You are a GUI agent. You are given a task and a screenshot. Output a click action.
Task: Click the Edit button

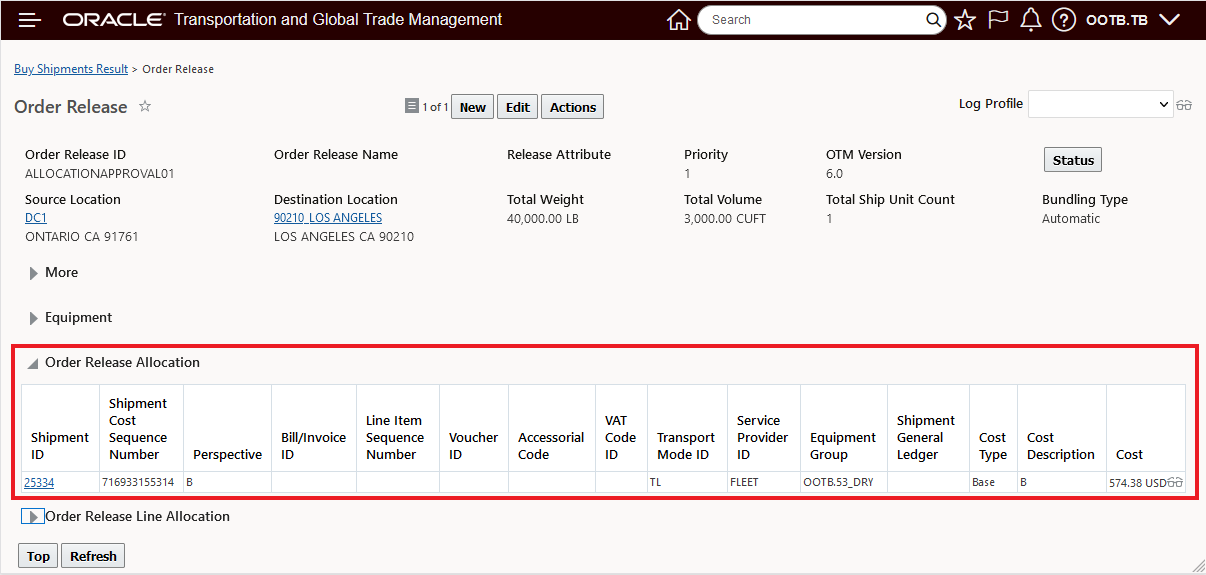pyautogui.click(x=518, y=107)
